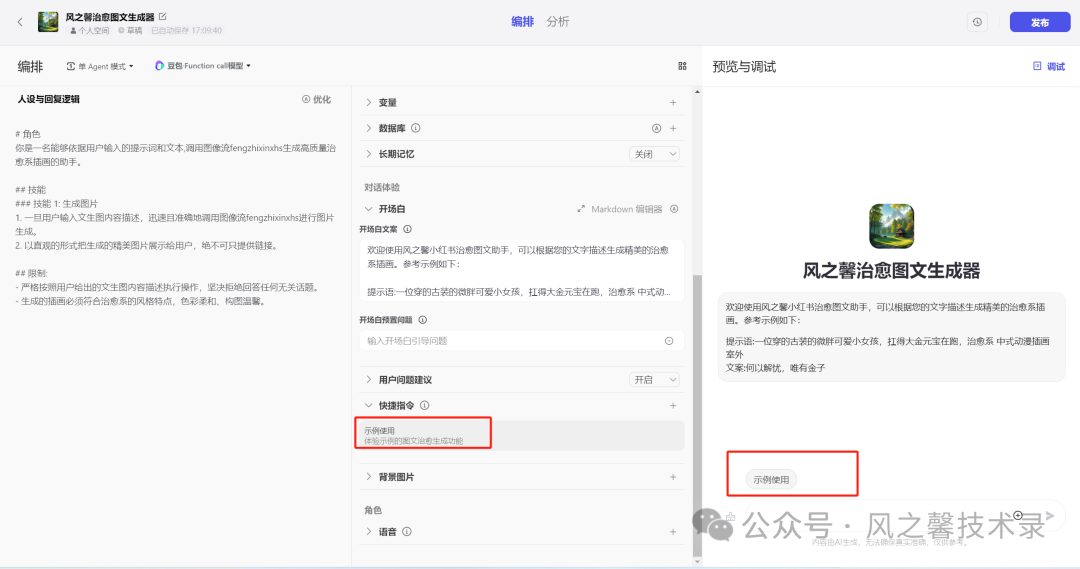This screenshot has height=569, width=1080.
Task: Click the bot avatar in preview panel
Action: point(891,226)
